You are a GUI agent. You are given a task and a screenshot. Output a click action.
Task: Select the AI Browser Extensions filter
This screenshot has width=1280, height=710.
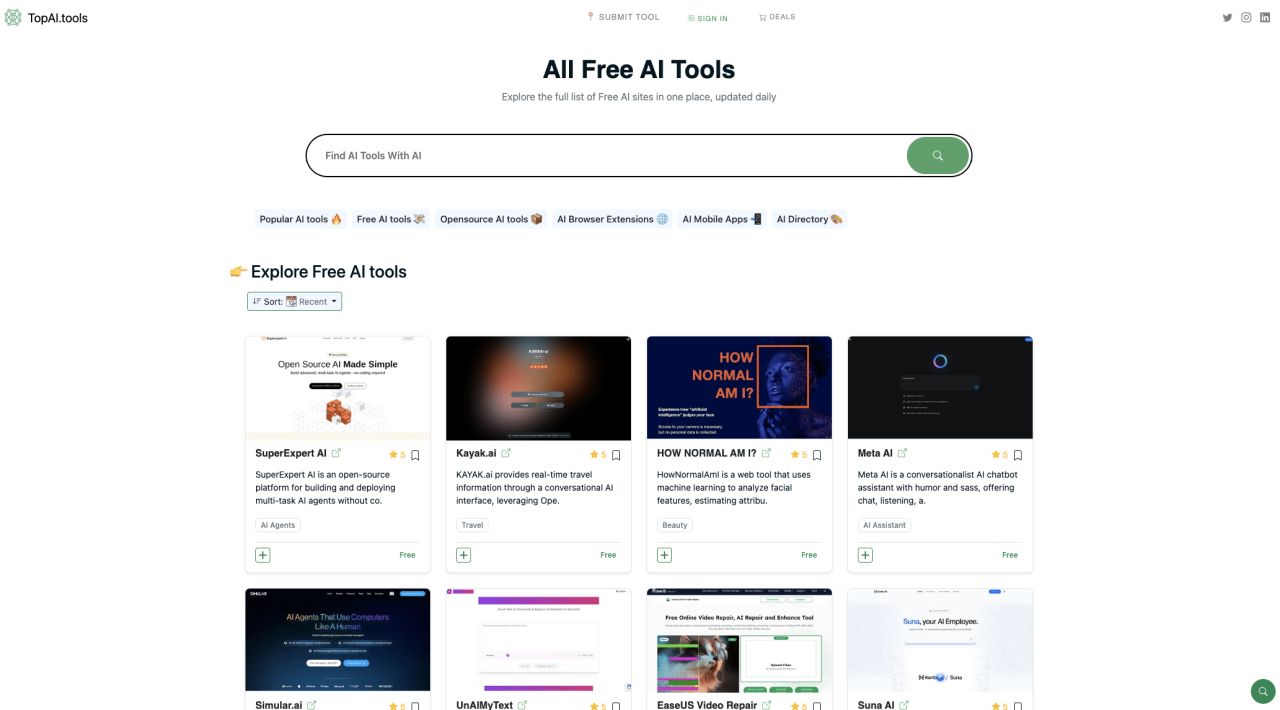click(x=612, y=219)
